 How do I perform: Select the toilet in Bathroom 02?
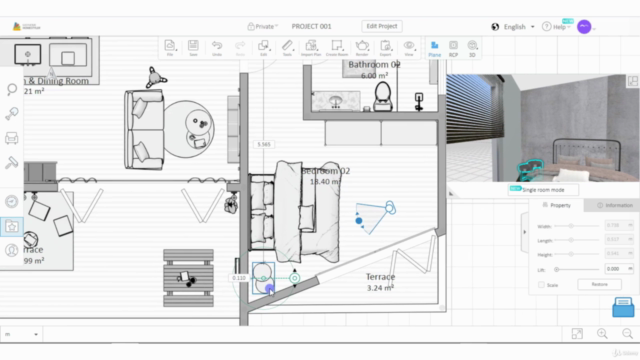tap(383, 97)
